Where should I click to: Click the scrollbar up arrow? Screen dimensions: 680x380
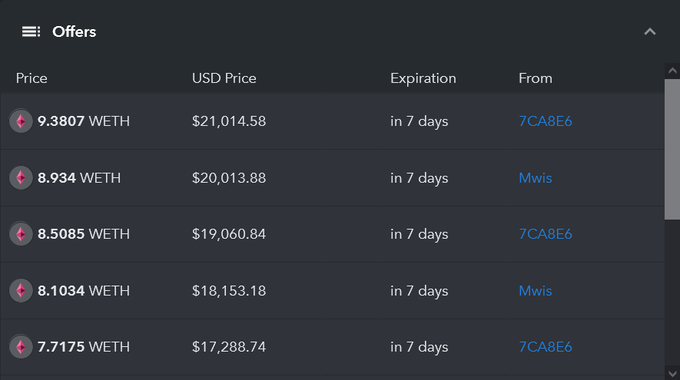[x=672, y=71]
